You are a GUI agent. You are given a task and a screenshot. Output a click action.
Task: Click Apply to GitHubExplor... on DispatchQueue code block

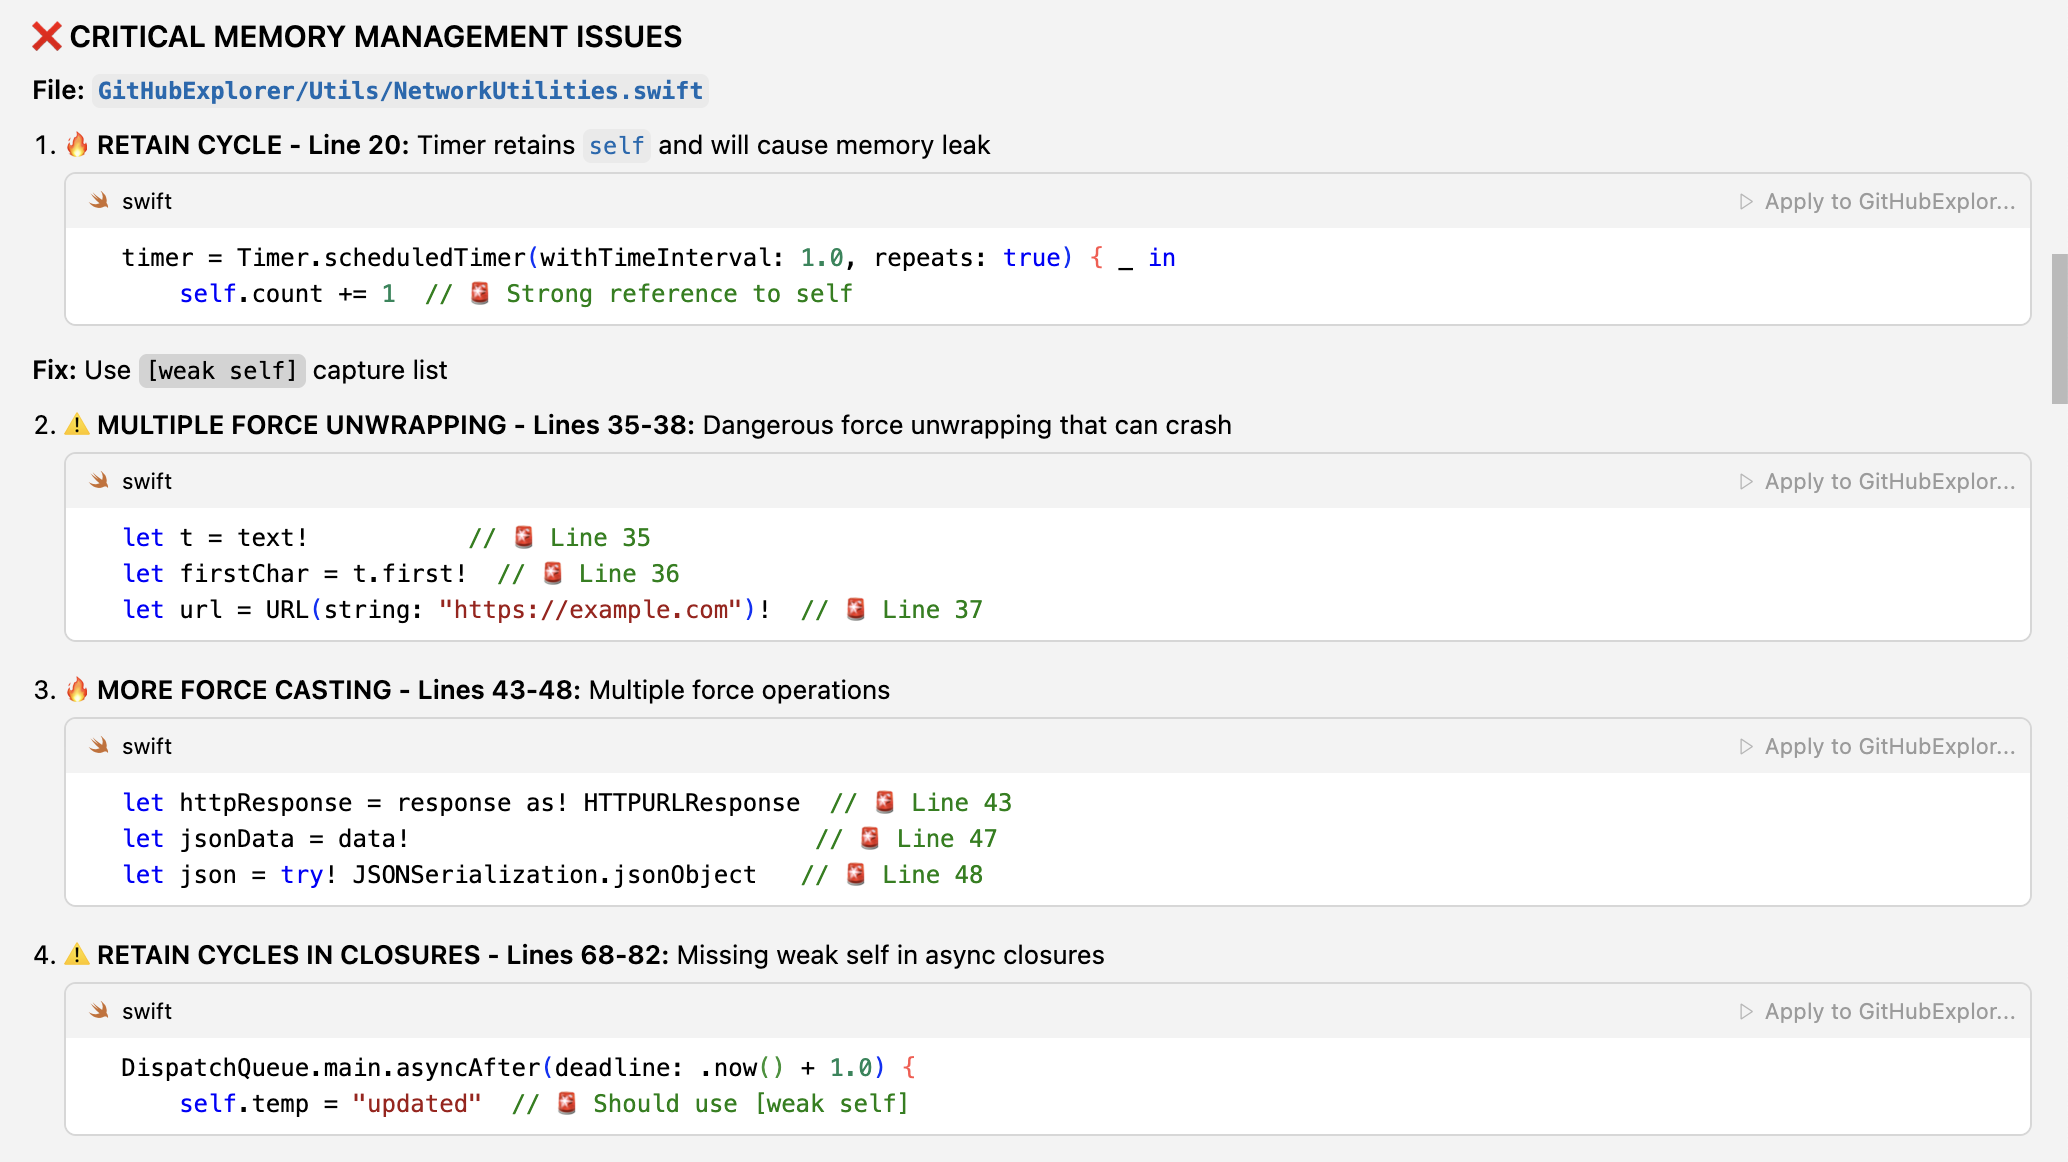click(x=1877, y=1011)
